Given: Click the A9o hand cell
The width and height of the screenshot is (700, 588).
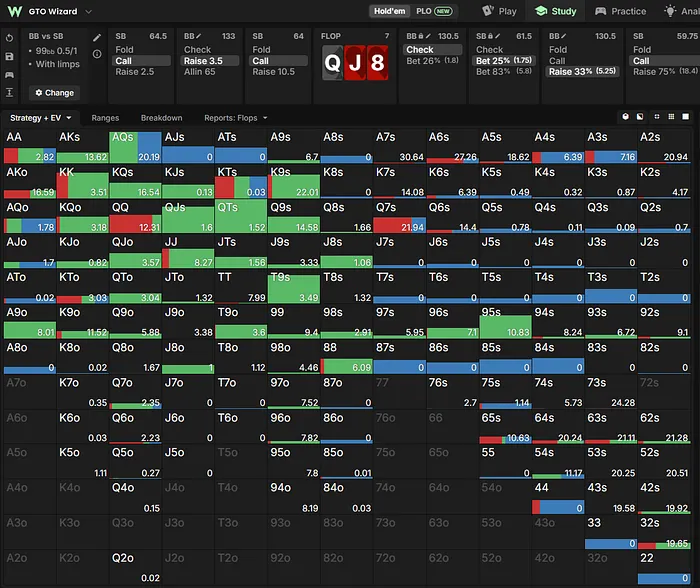Looking at the screenshot, I should click(30, 322).
